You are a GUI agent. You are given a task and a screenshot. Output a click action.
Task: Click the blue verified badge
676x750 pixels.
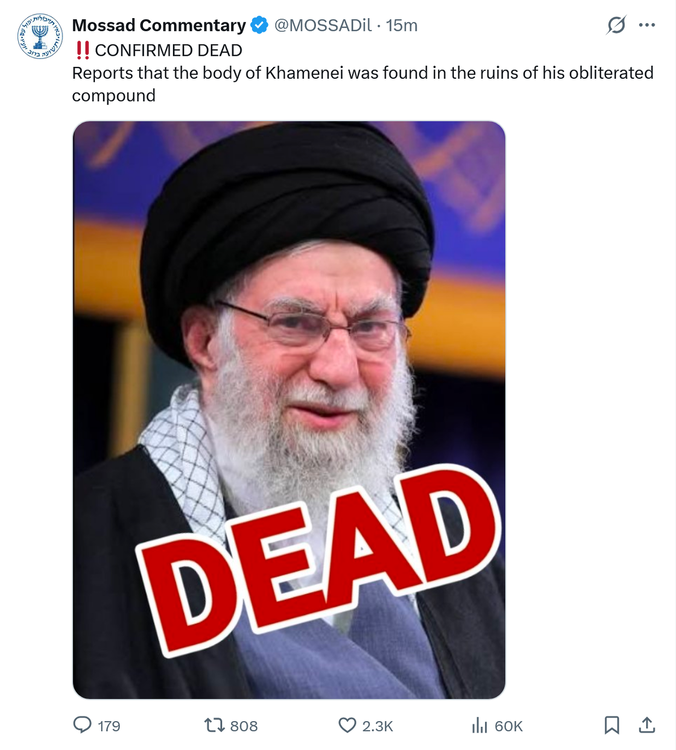(260, 25)
